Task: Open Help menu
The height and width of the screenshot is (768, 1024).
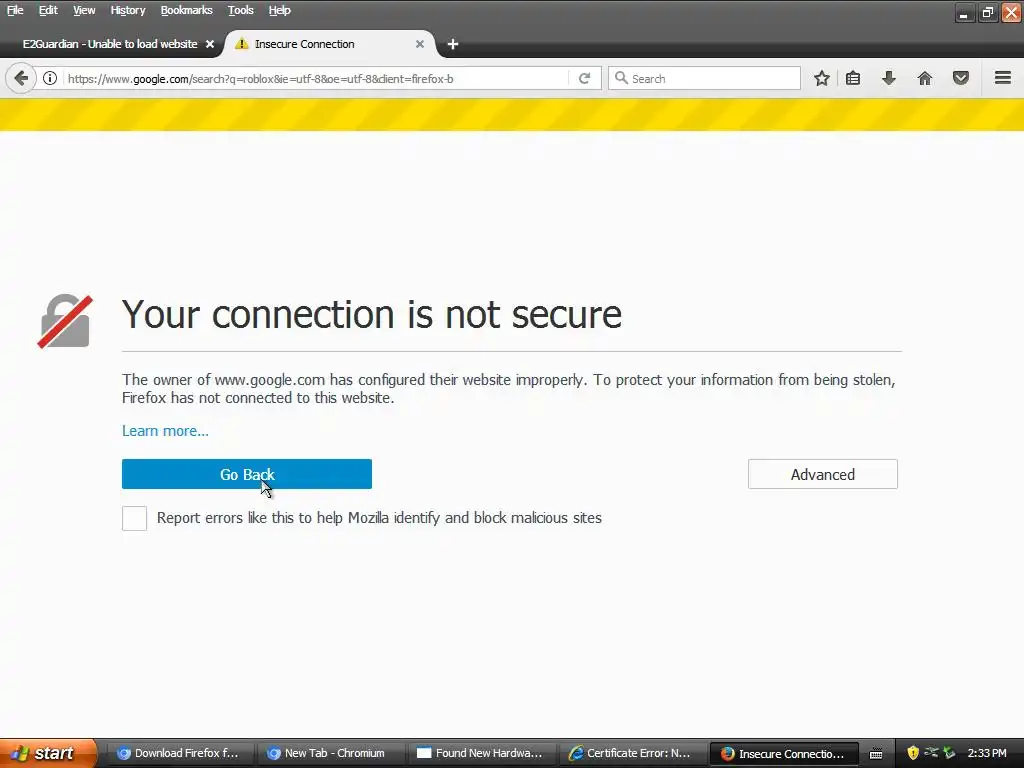Action: (x=280, y=10)
